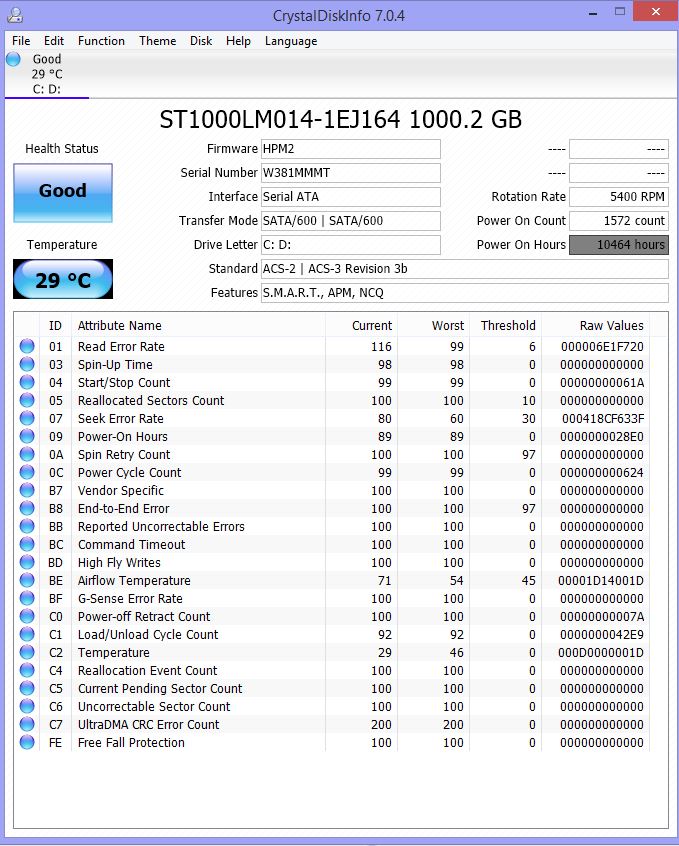Click status orb for Airflow Temperature
The image size is (679, 846).
pyautogui.click(x=27, y=581)
